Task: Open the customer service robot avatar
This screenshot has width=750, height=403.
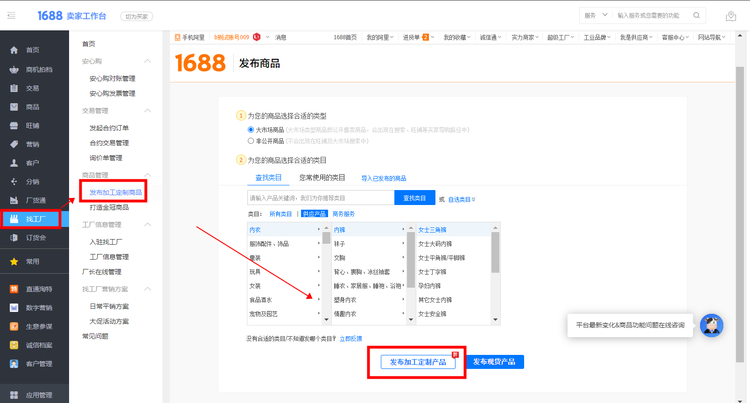Action: click(712, 326)
